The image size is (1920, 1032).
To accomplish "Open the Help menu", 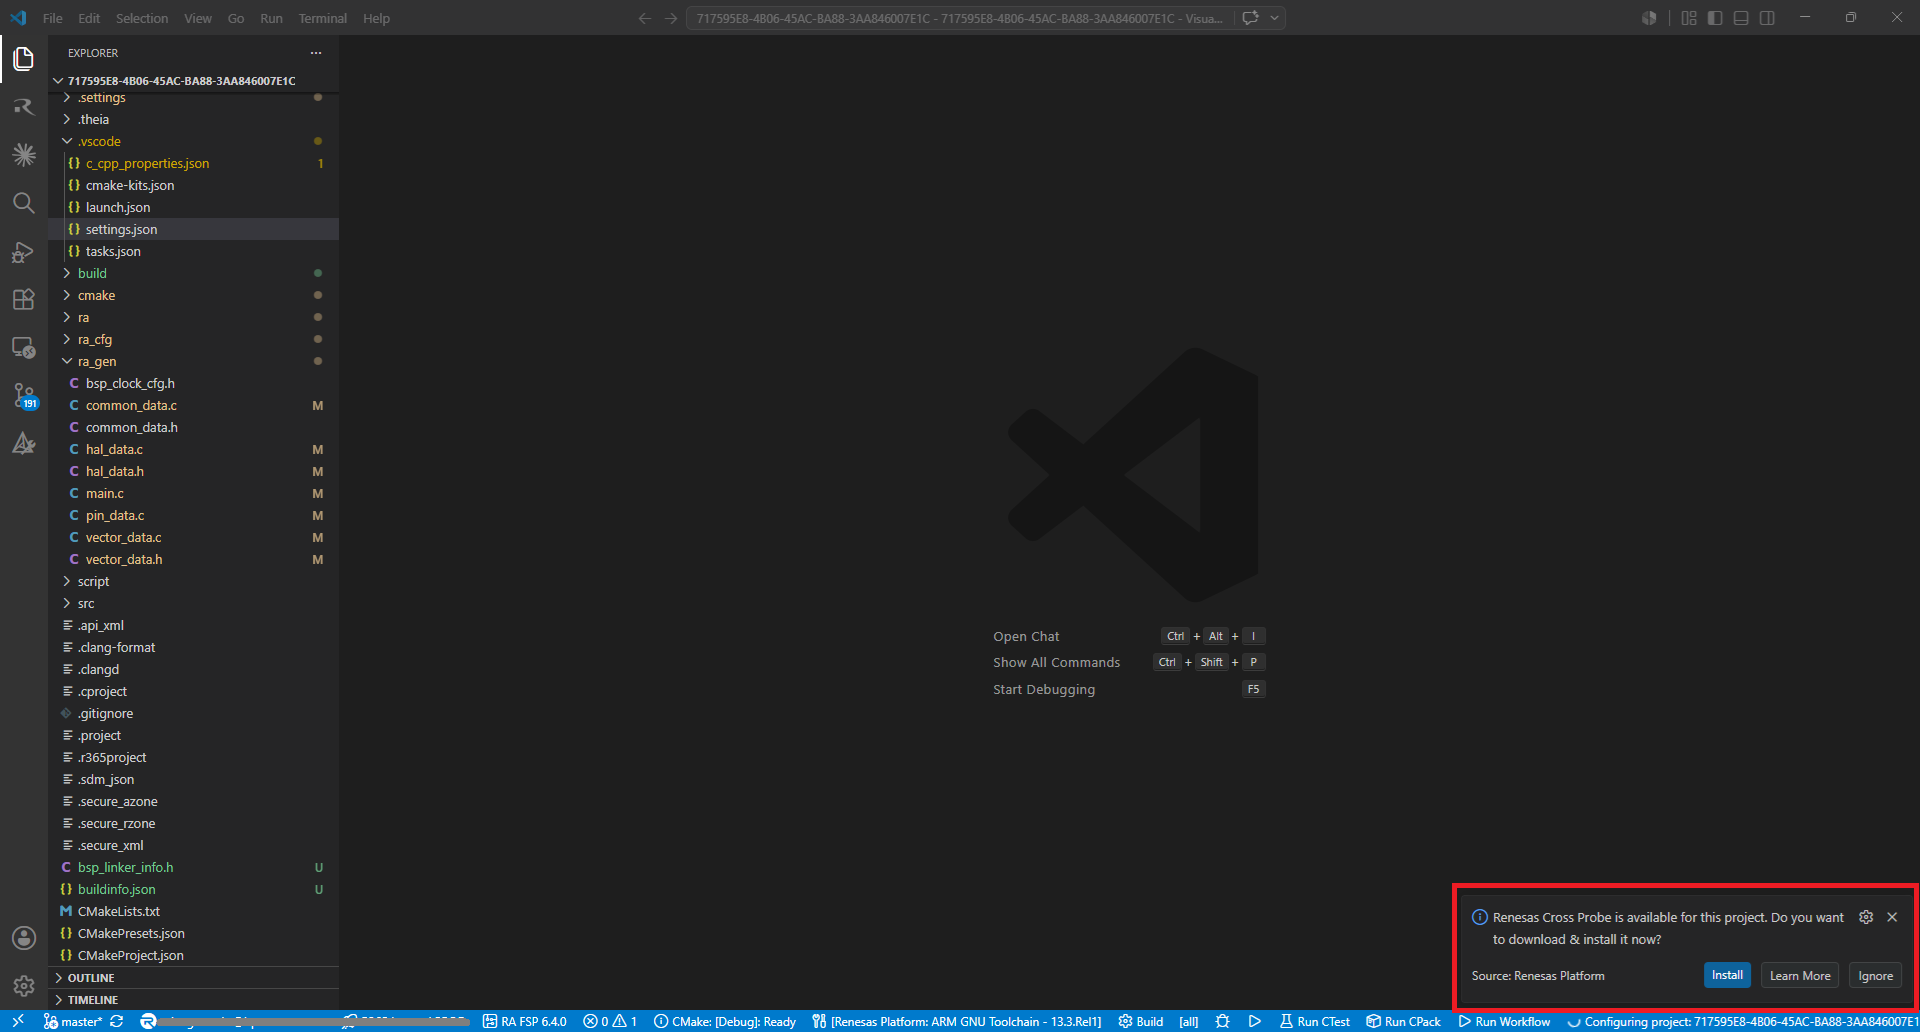I will 376,18.
